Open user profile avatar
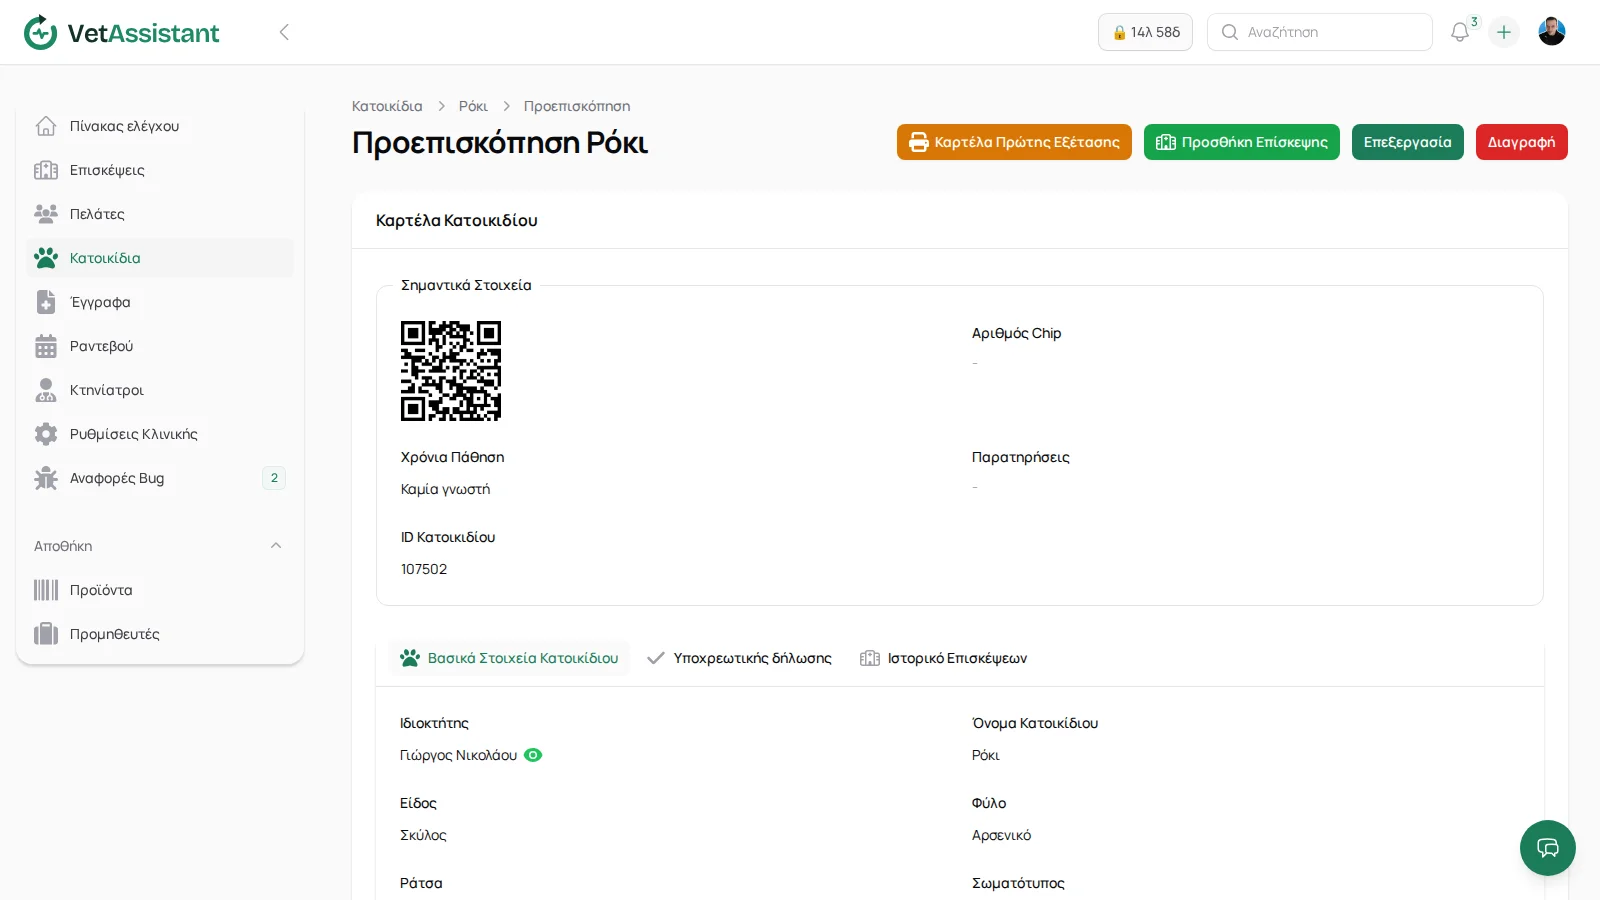The height and width of the screenshot is (900, 1600). [x=1552, y=32]
